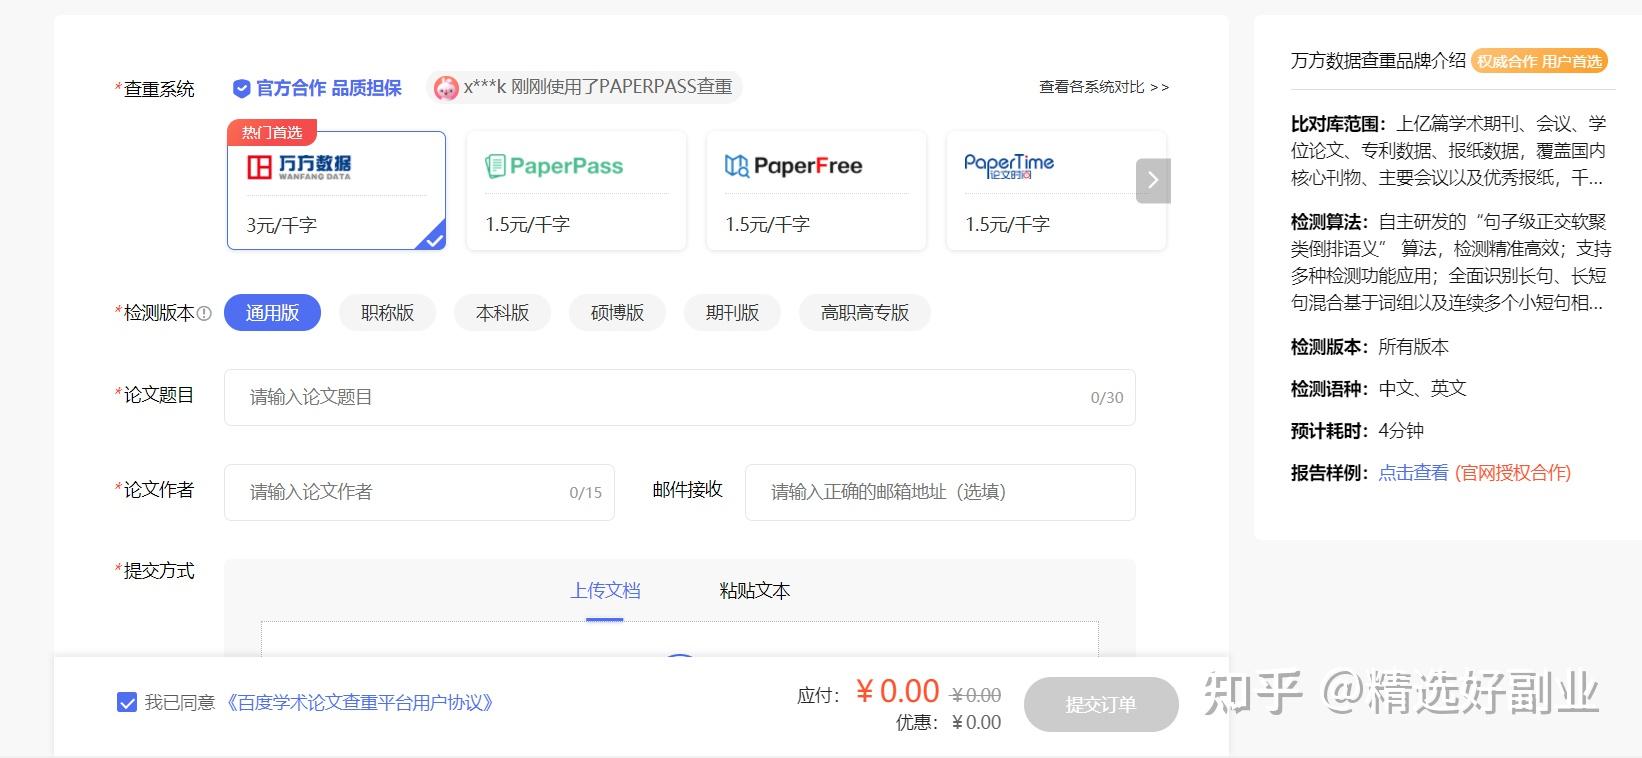Image resolution: width=1642 pixels, height=758 pixels.
Task: Focus the 论文作者 author input field
Action: pos(419,492)
